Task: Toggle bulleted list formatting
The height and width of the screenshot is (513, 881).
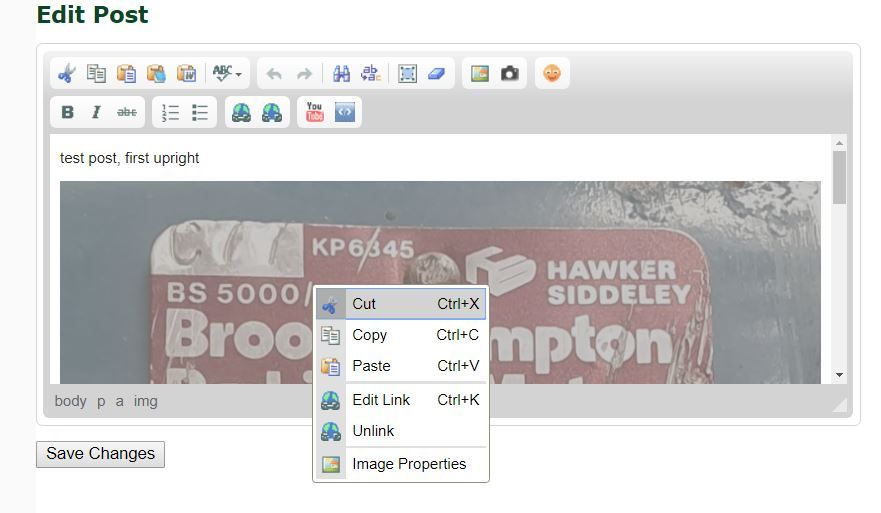Action: 200,112
